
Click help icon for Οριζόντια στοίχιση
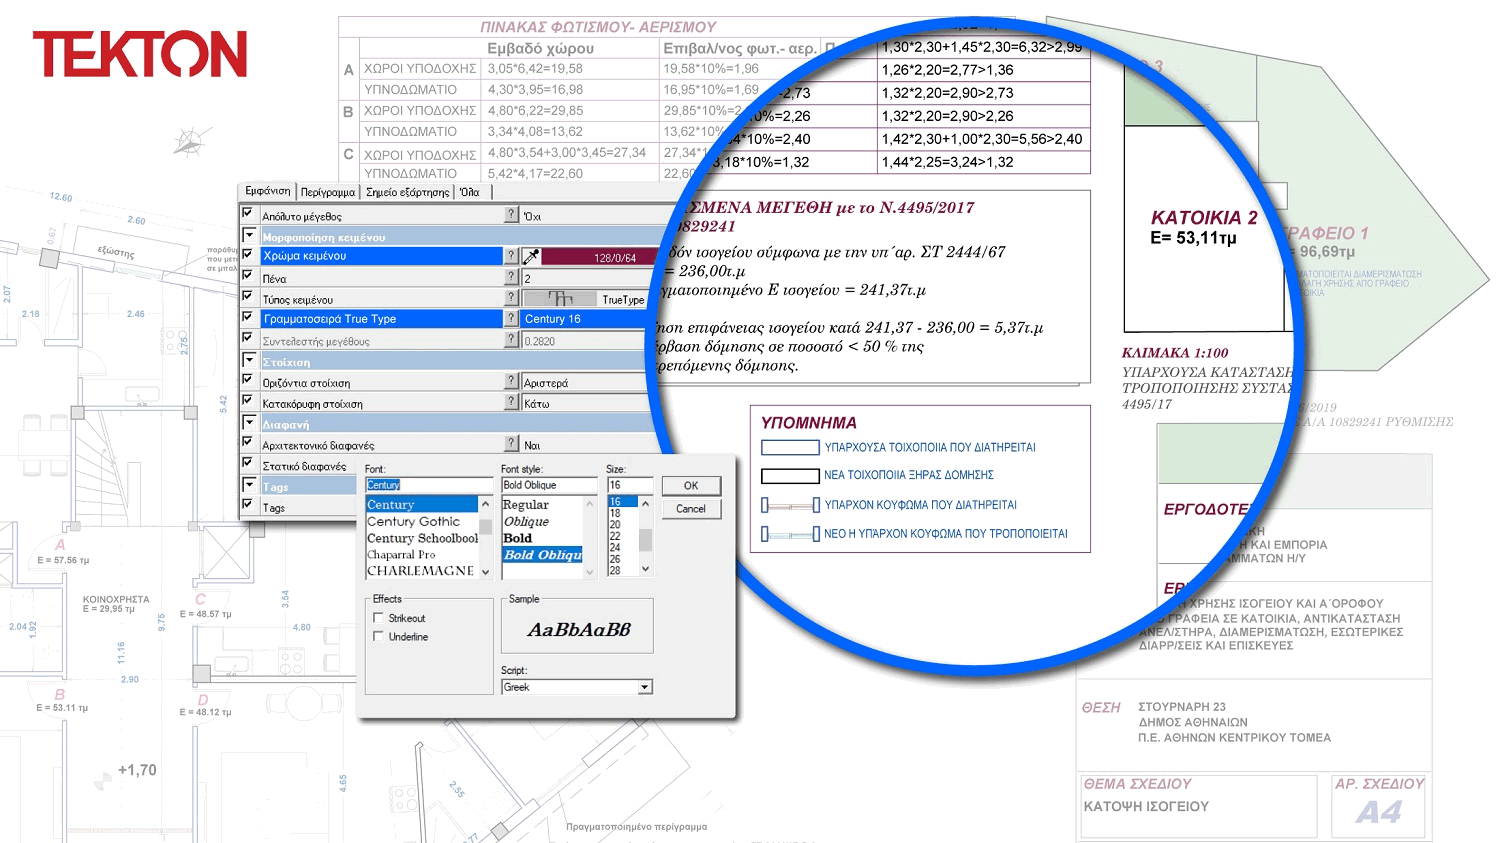pos(512,381)
